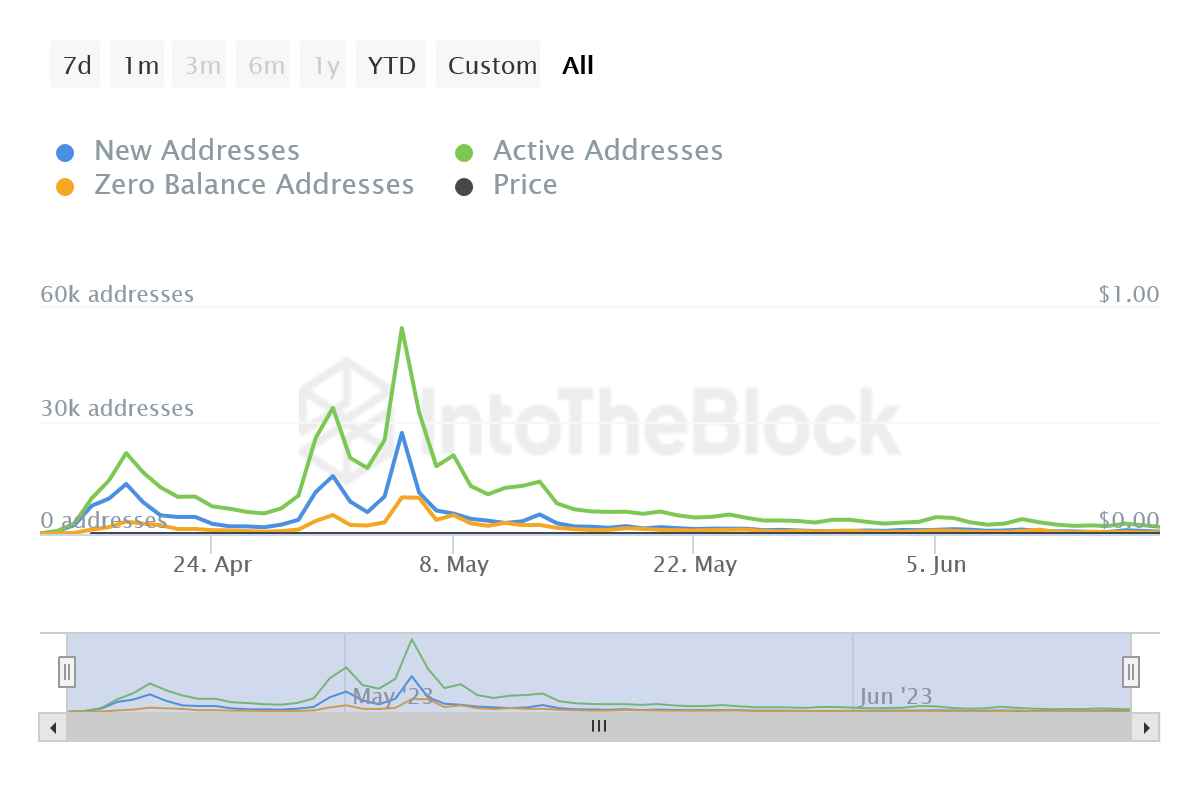The height and width of the screenshot is (800, 1200).
Task: Click the left scrollbar arrow
Action: click(x=53, y=727)
